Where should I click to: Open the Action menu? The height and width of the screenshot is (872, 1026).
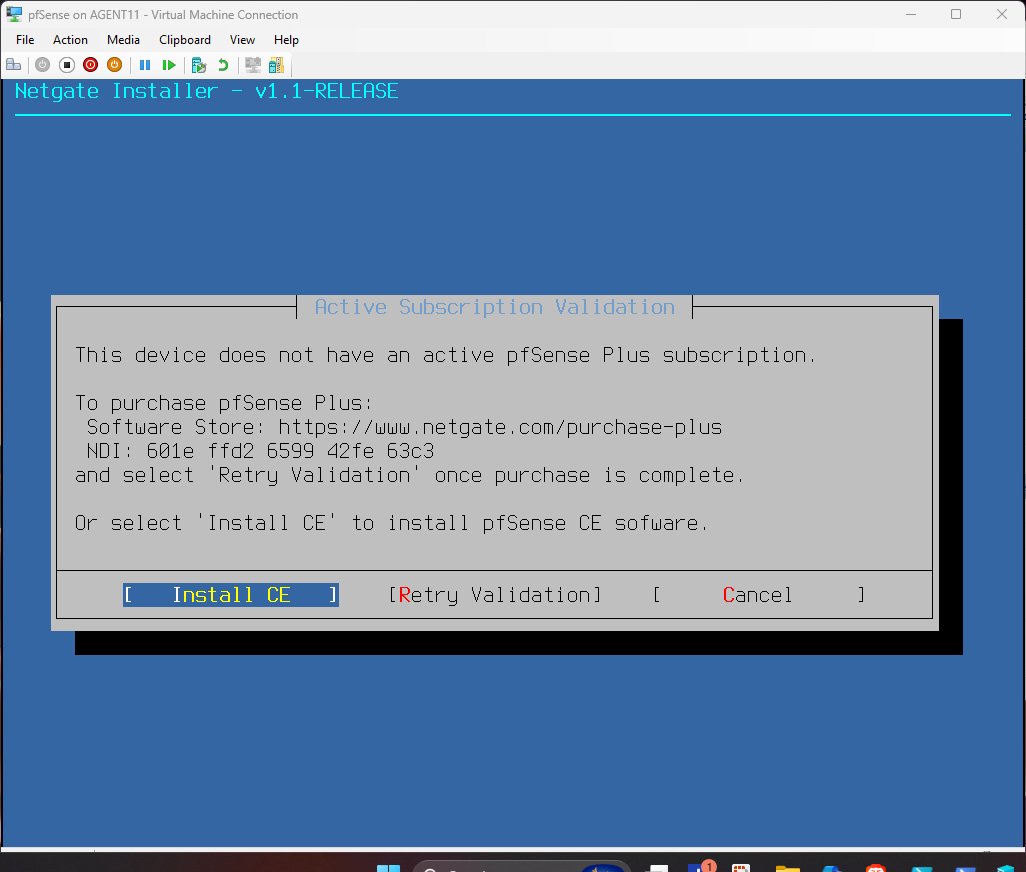tap(70, 40)
